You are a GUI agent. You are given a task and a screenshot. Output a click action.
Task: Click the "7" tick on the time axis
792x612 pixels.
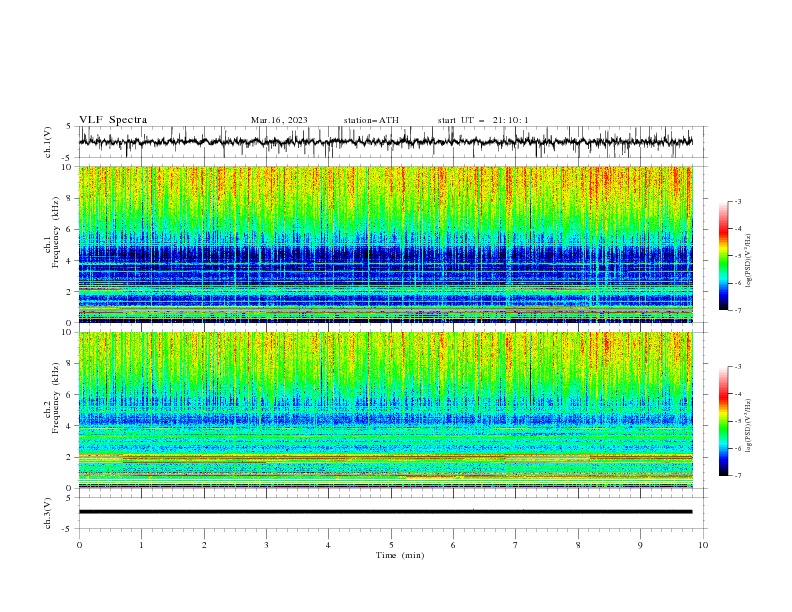pos(516,545)
